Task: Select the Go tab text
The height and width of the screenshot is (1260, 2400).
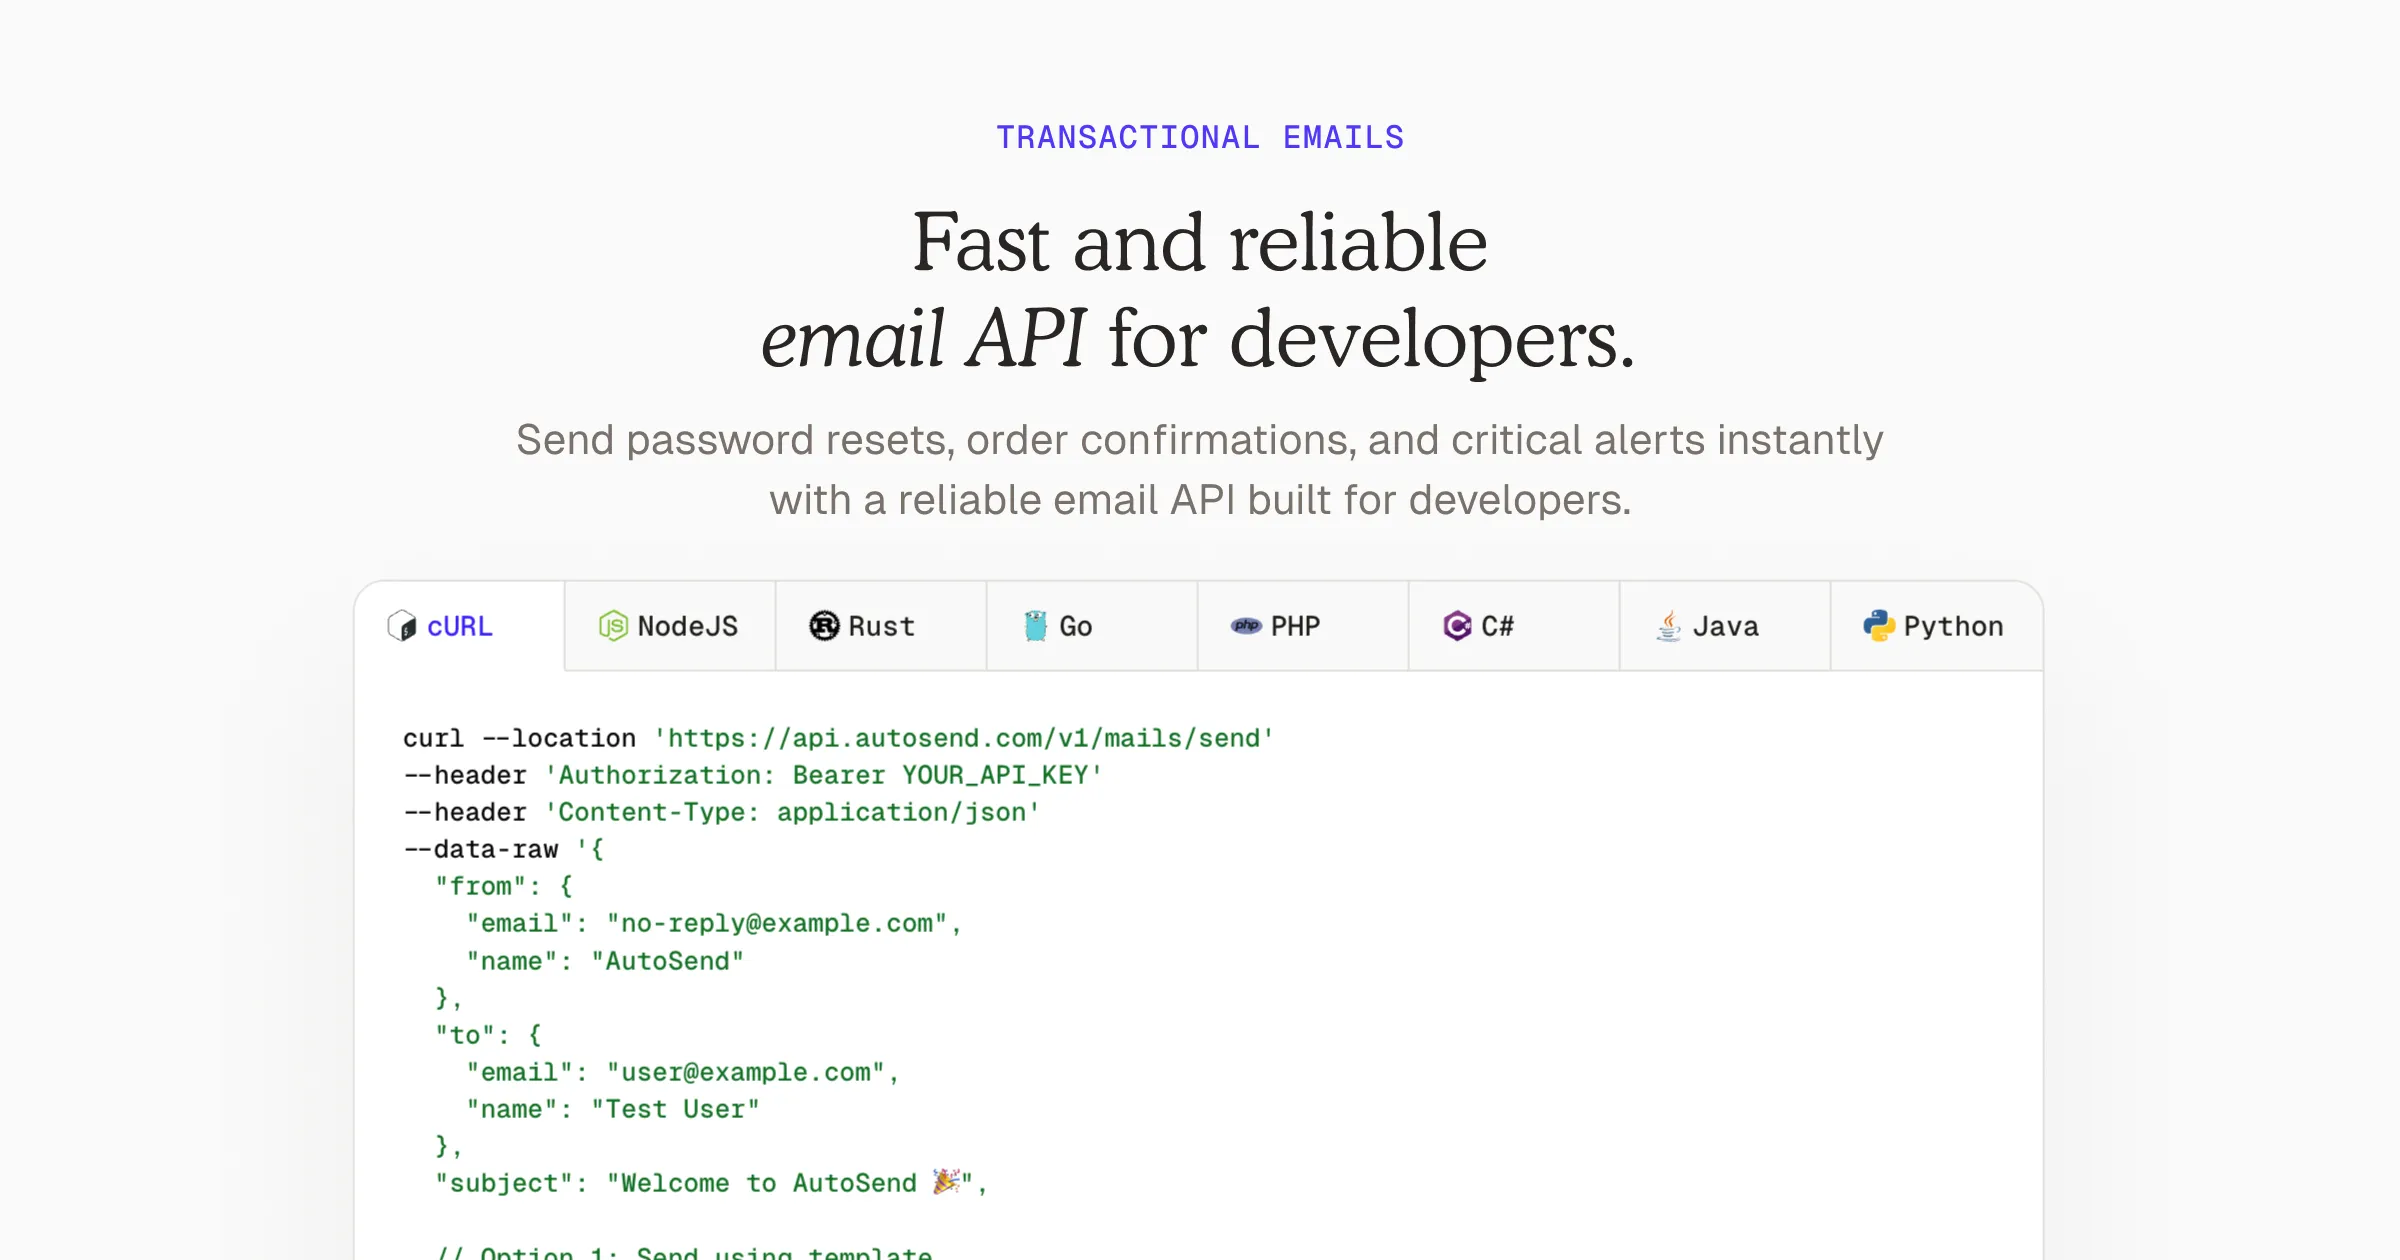Action: point(1076,626)
